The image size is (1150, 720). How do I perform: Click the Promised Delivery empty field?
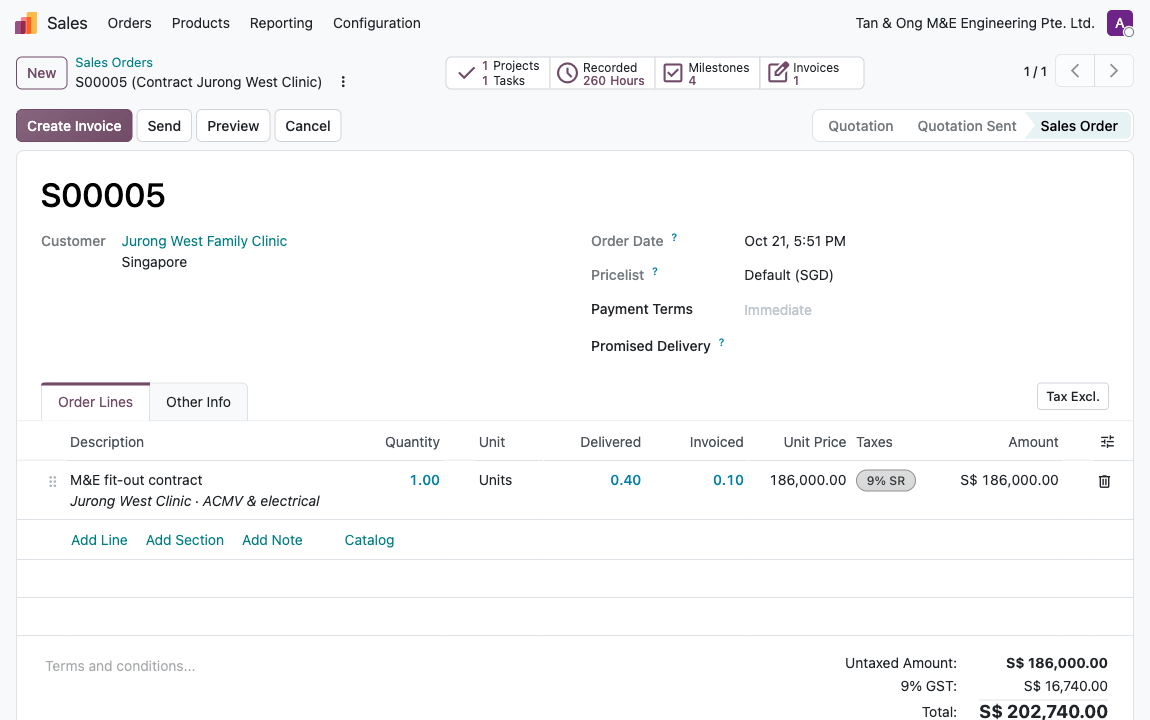pos(926,345)
